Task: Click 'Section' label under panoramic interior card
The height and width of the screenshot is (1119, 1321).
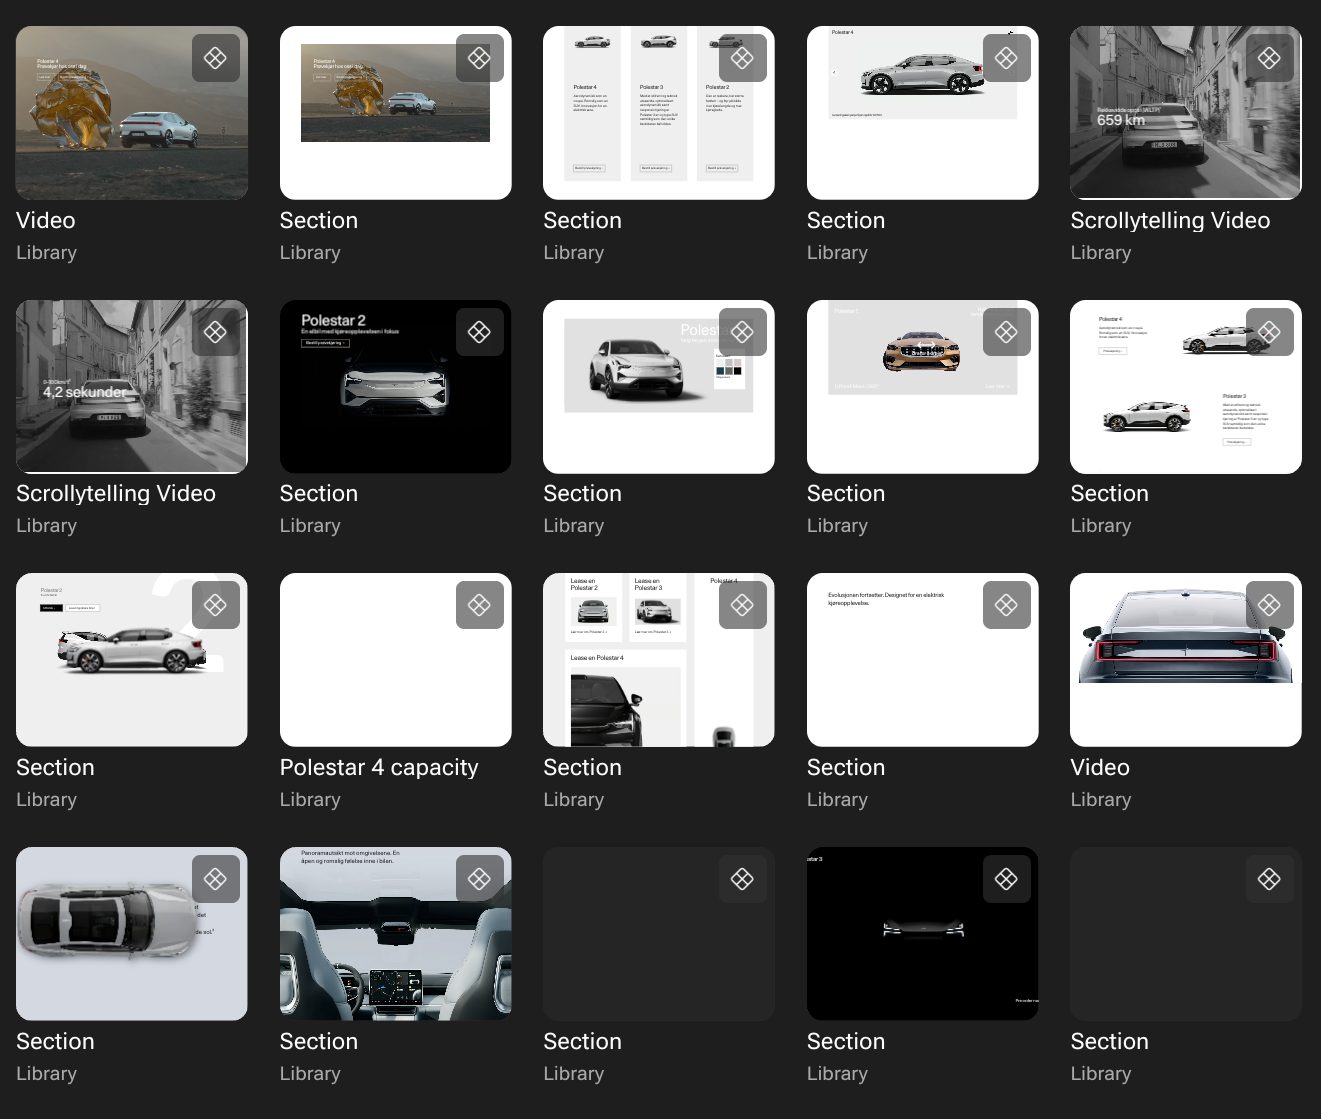Action: tap(319, 1041)
